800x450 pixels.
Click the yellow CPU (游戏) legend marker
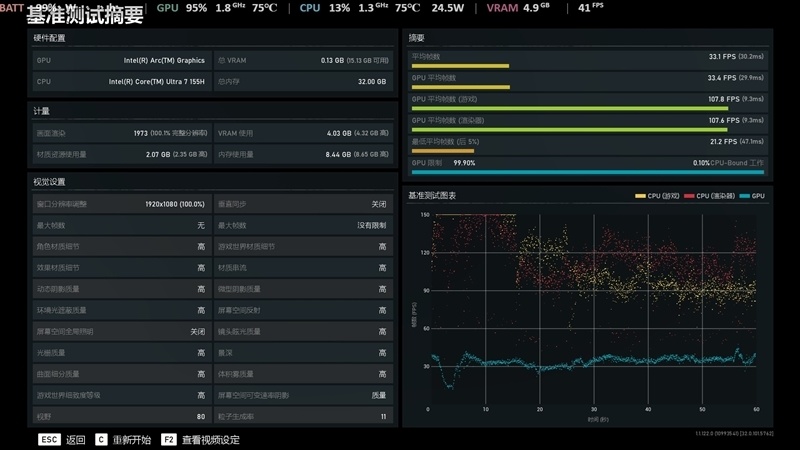click(x=640, y=196)
